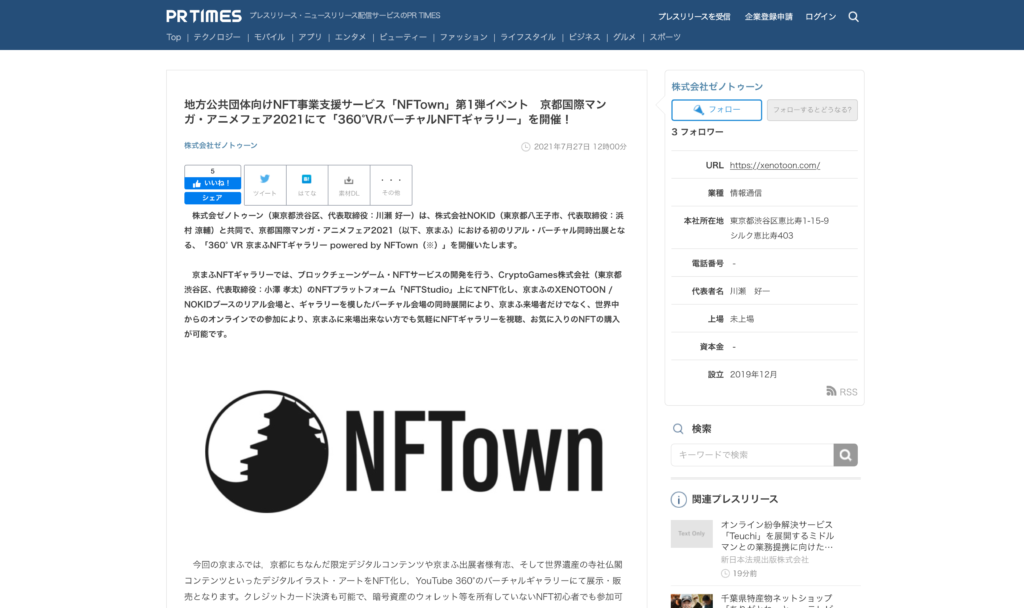
Task: Open the その他 three-dots share menu
Action: [391, 185]
